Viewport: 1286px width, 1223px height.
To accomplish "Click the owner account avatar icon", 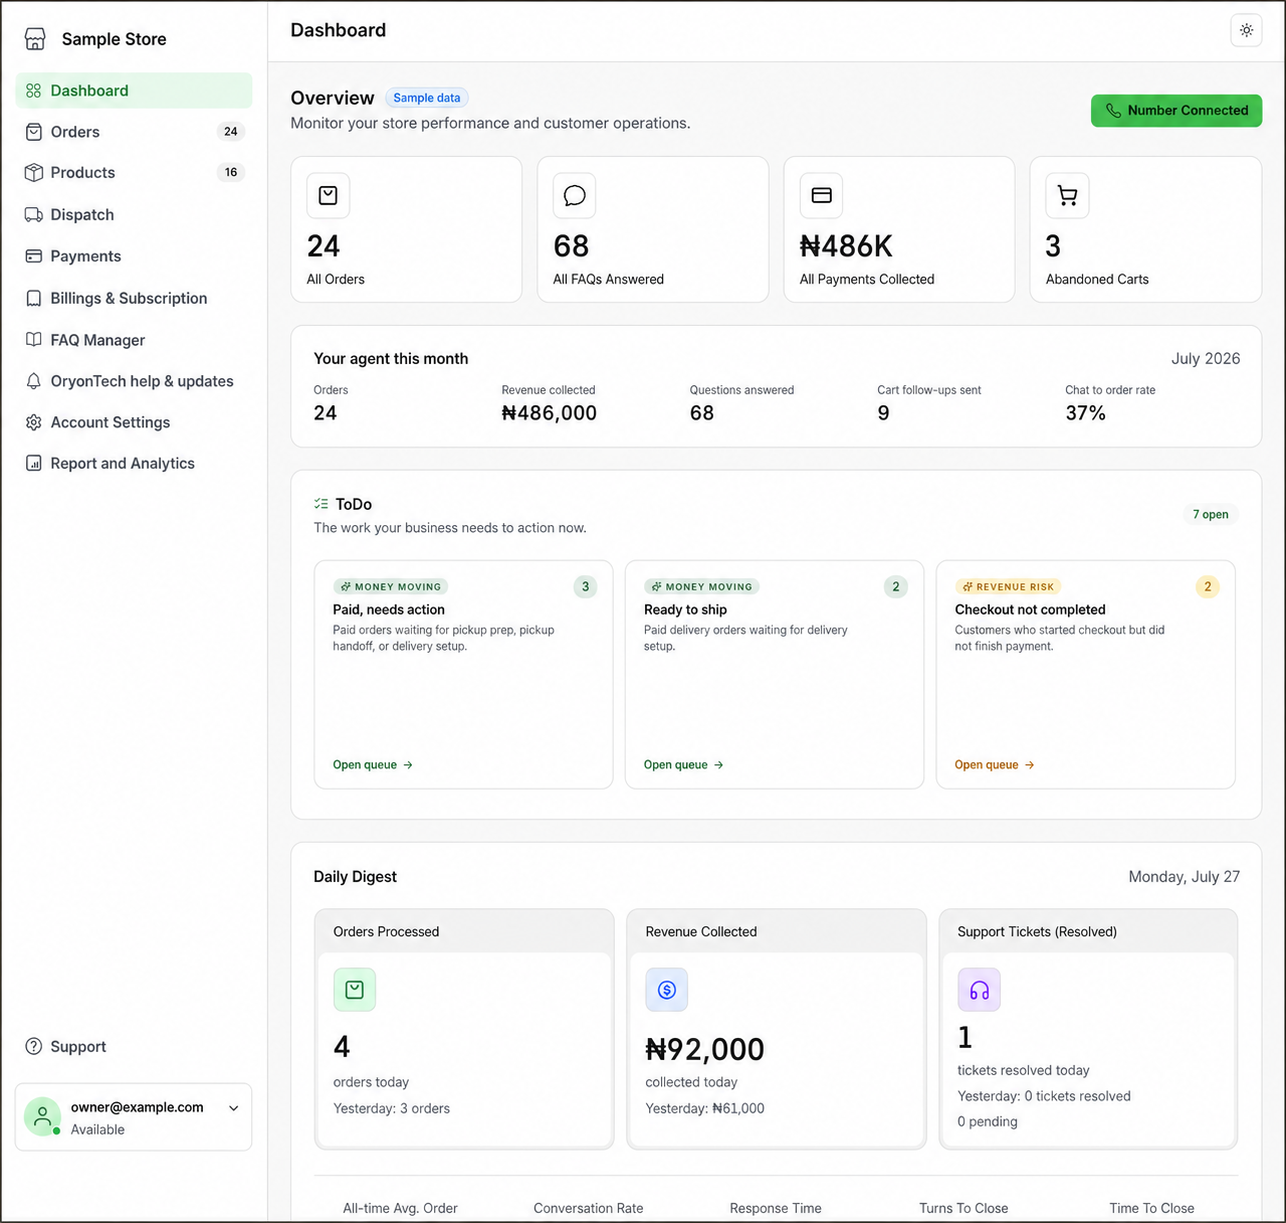I will point(42,1117).
